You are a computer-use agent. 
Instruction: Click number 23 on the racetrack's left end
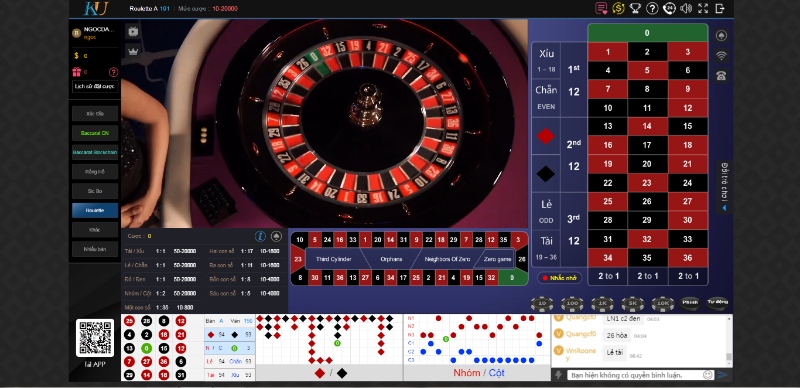298,259
